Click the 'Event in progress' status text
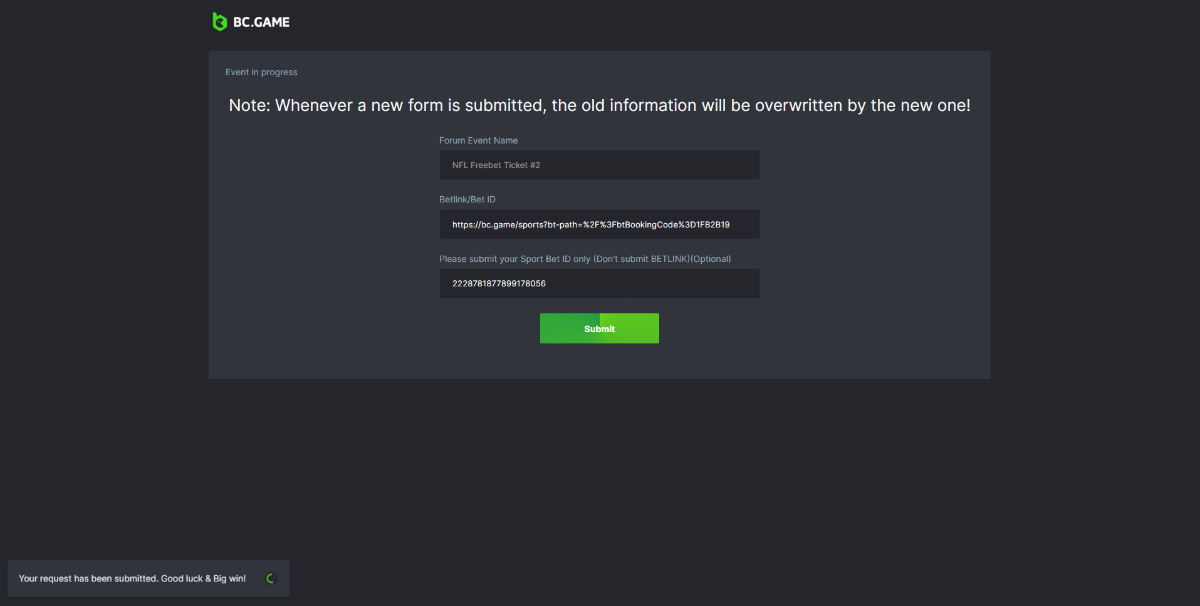Viewport: 1200px width, 606px height. click(261, 72)
